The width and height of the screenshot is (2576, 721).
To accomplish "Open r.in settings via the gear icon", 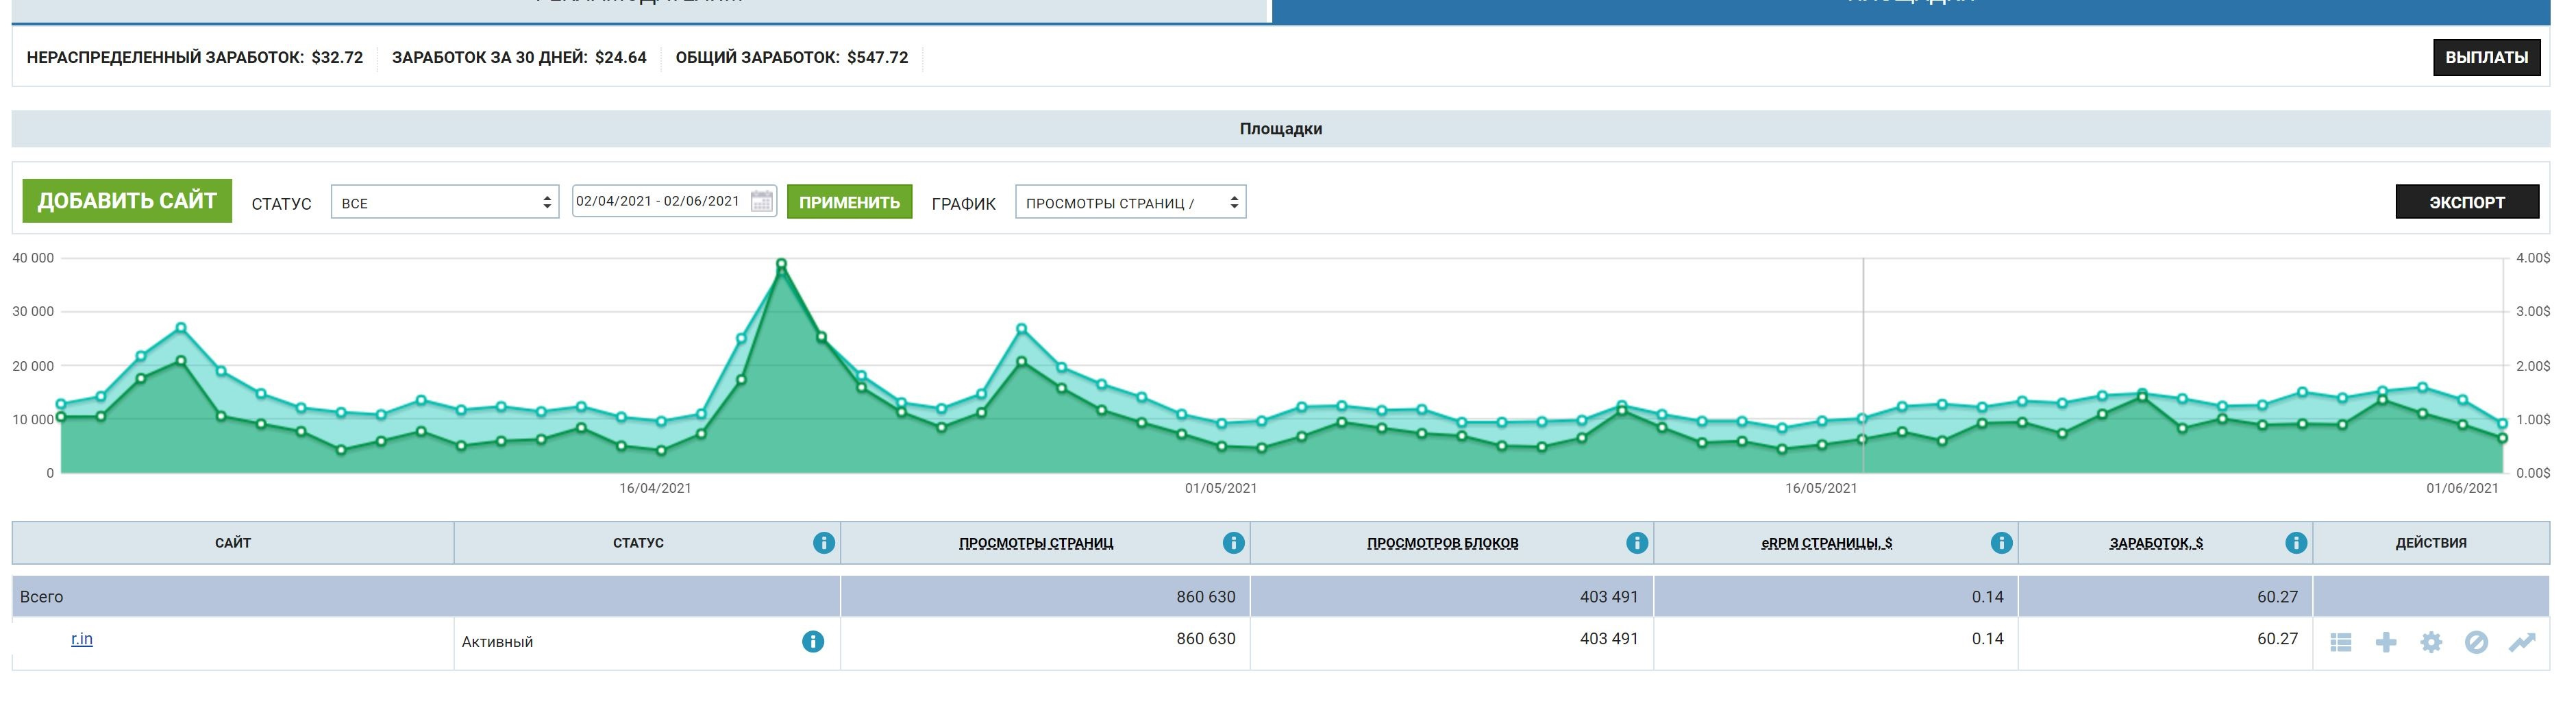I will pyautogui.click(x=2430, y=643).
